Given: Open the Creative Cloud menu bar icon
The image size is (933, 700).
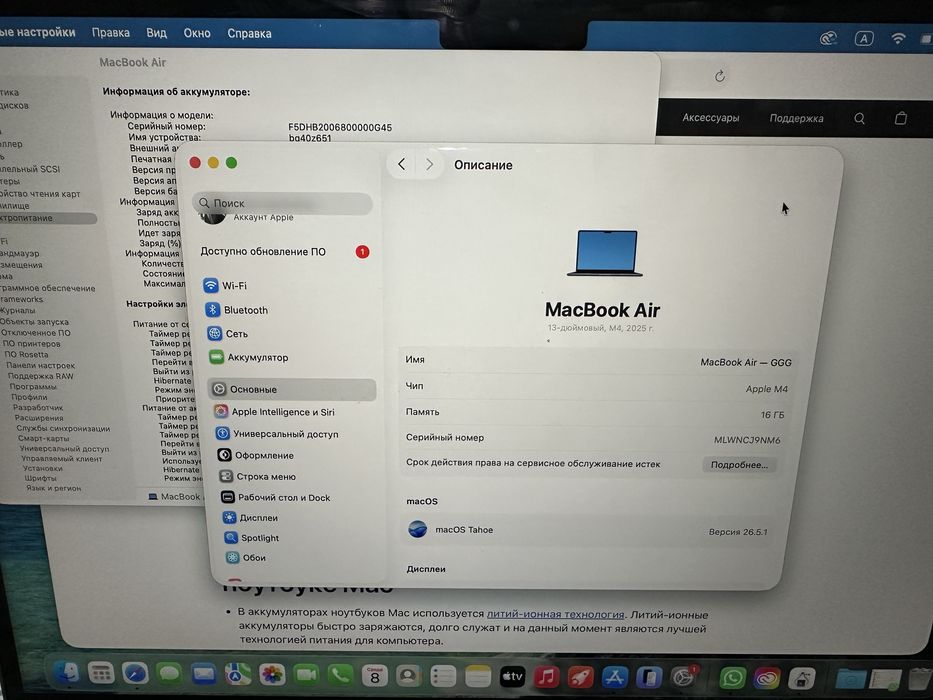Looking at the screenshot, I should [x=828, y=39].
